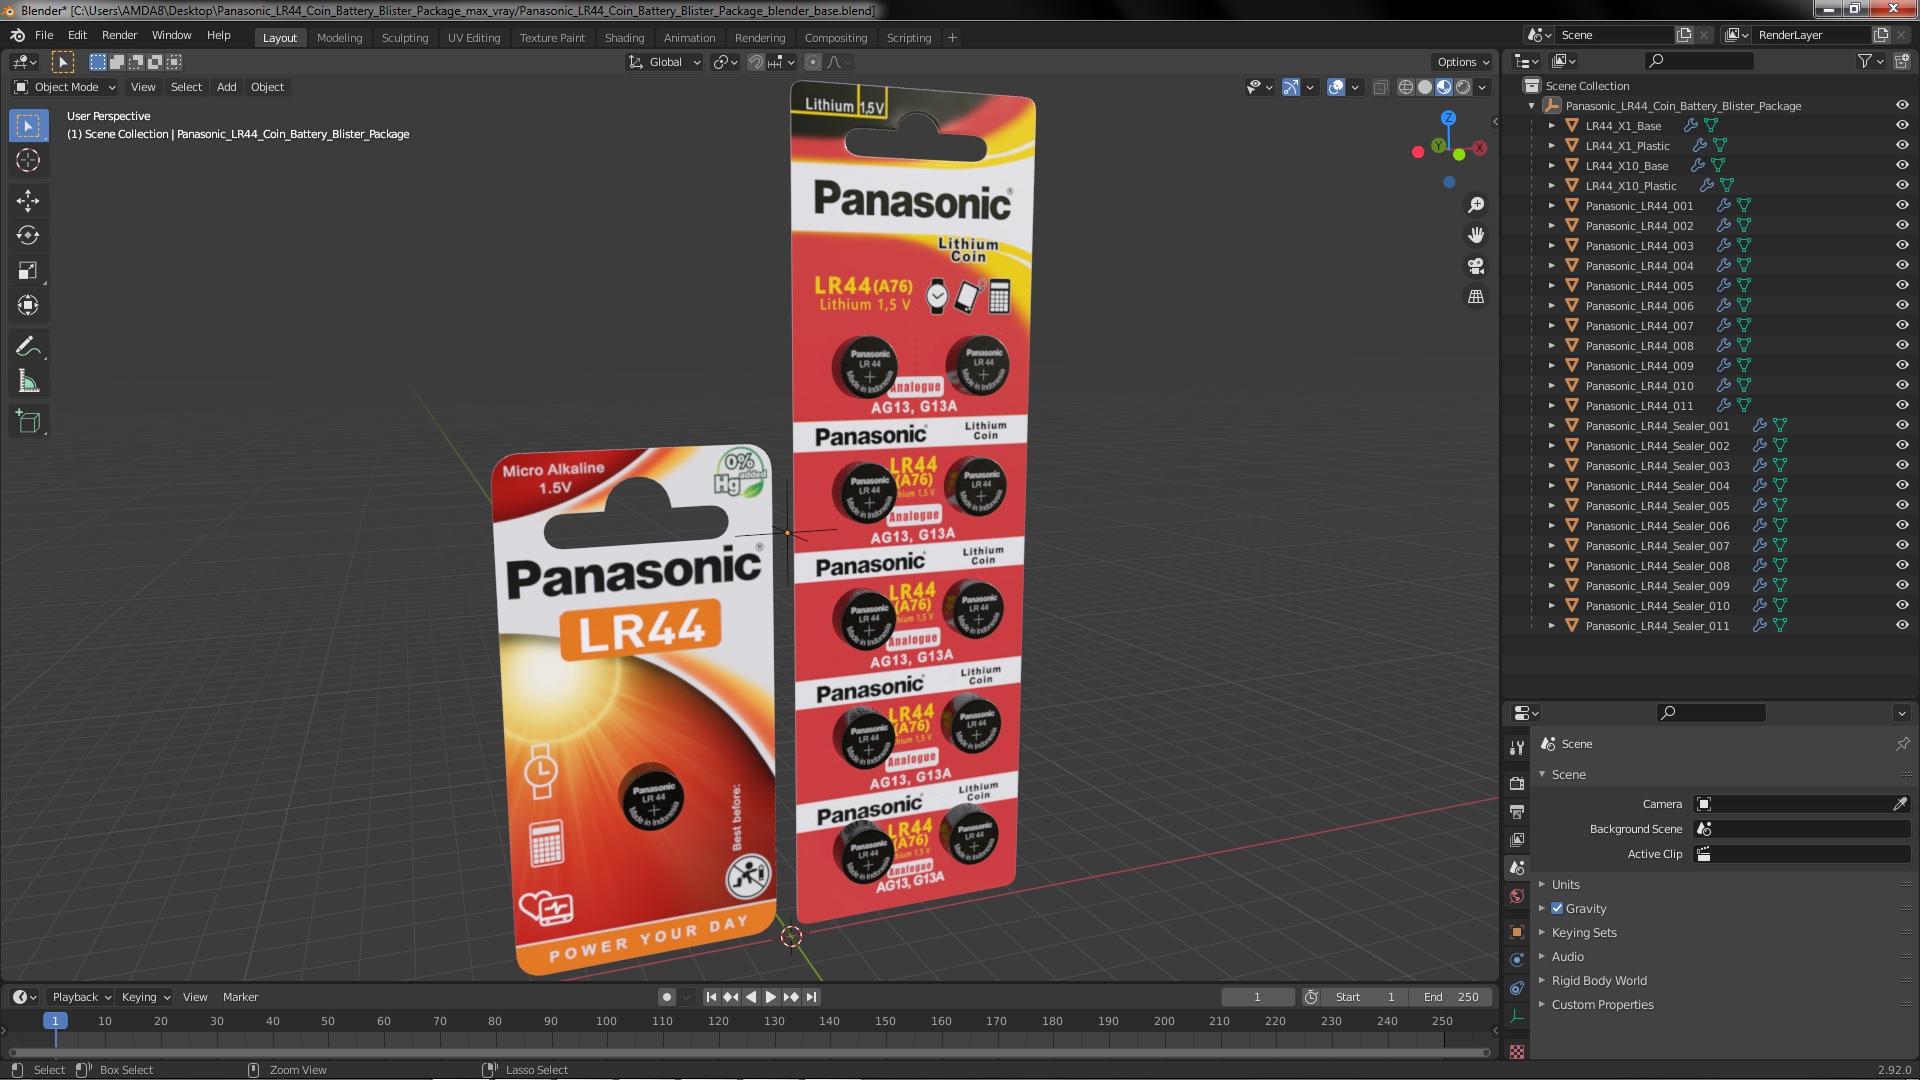Expand the Panasonic_LR44_005 tree item
1920x1080 pixels.
click(x=1551, y=285)
